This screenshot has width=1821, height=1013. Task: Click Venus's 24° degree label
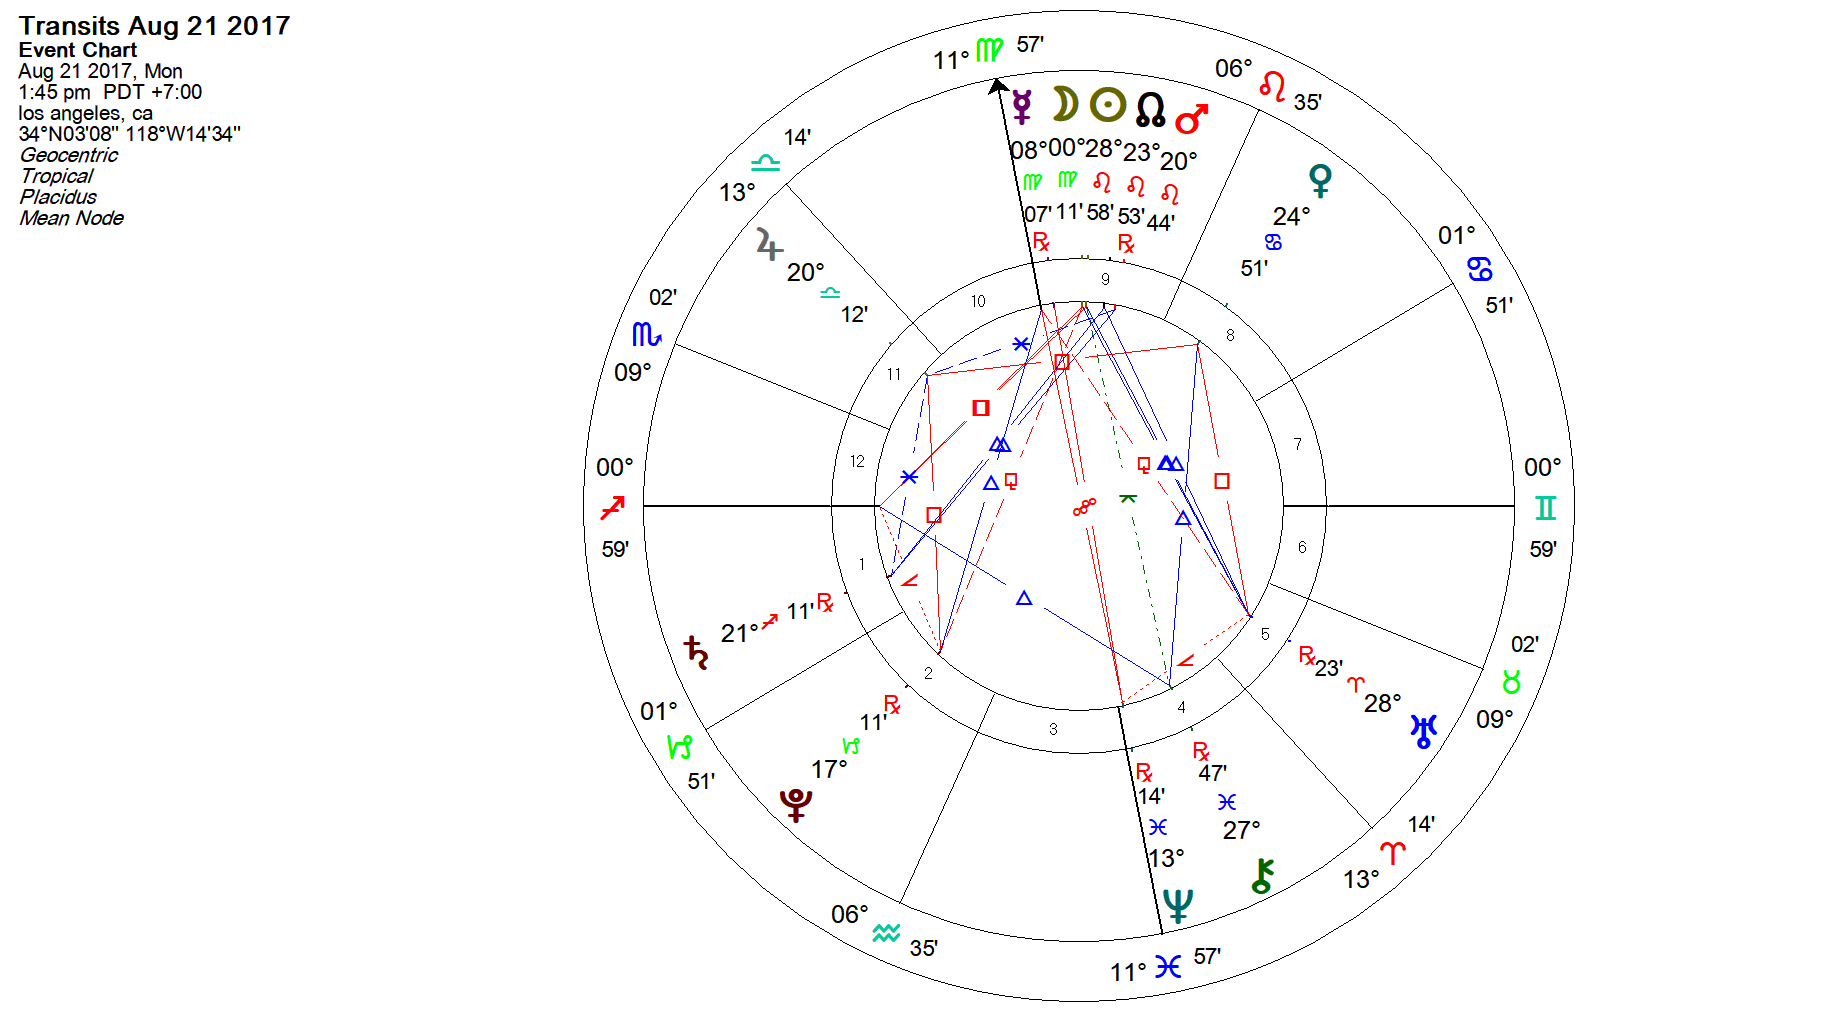[1292, 216]
